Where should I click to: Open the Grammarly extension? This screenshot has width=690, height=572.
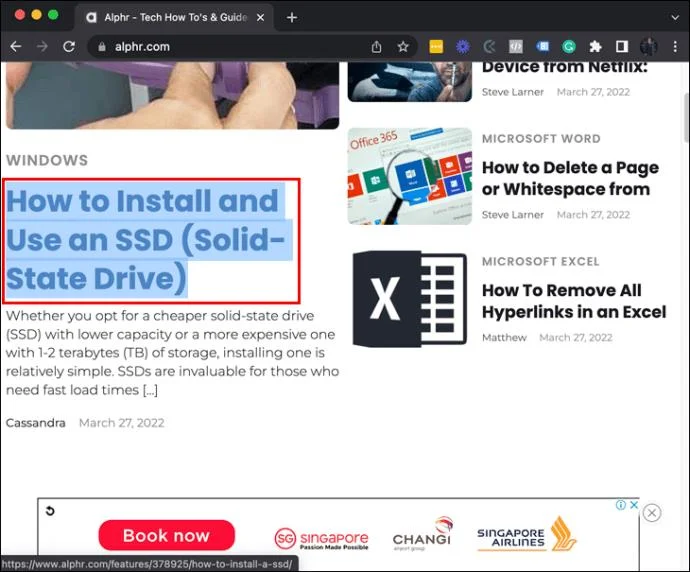pos(569,47)
